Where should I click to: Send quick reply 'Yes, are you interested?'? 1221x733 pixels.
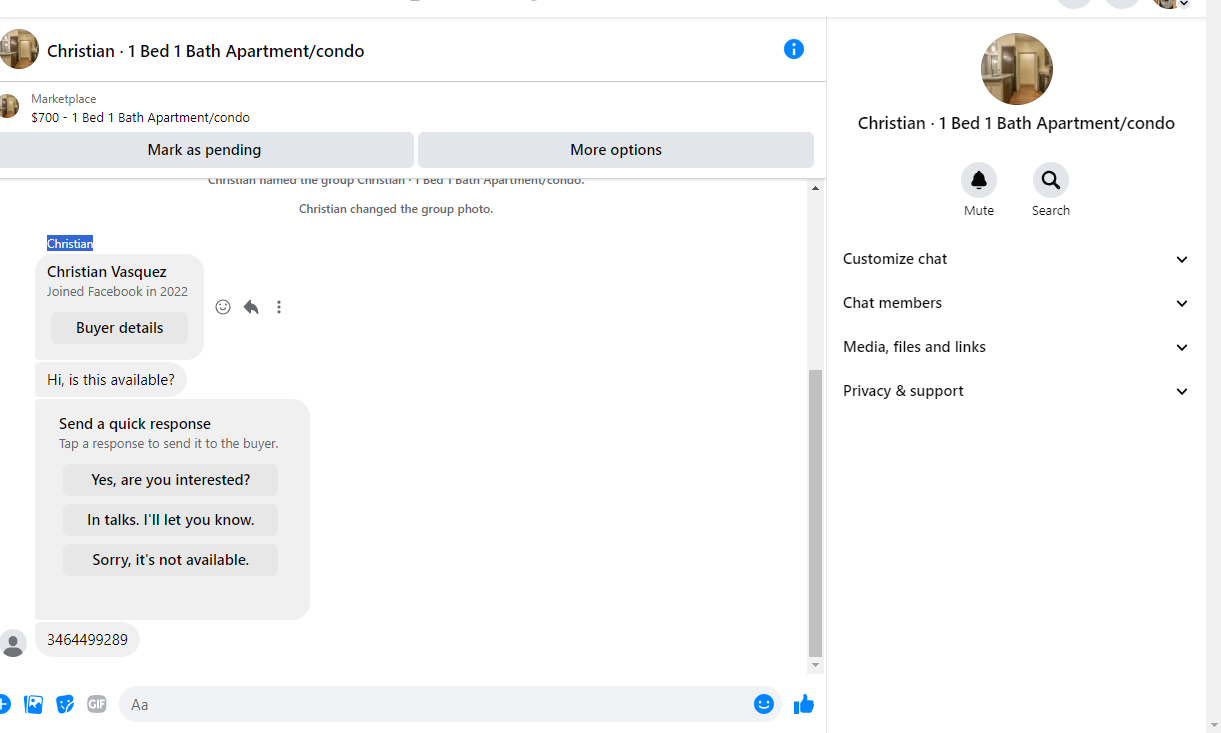pos(171,480)
